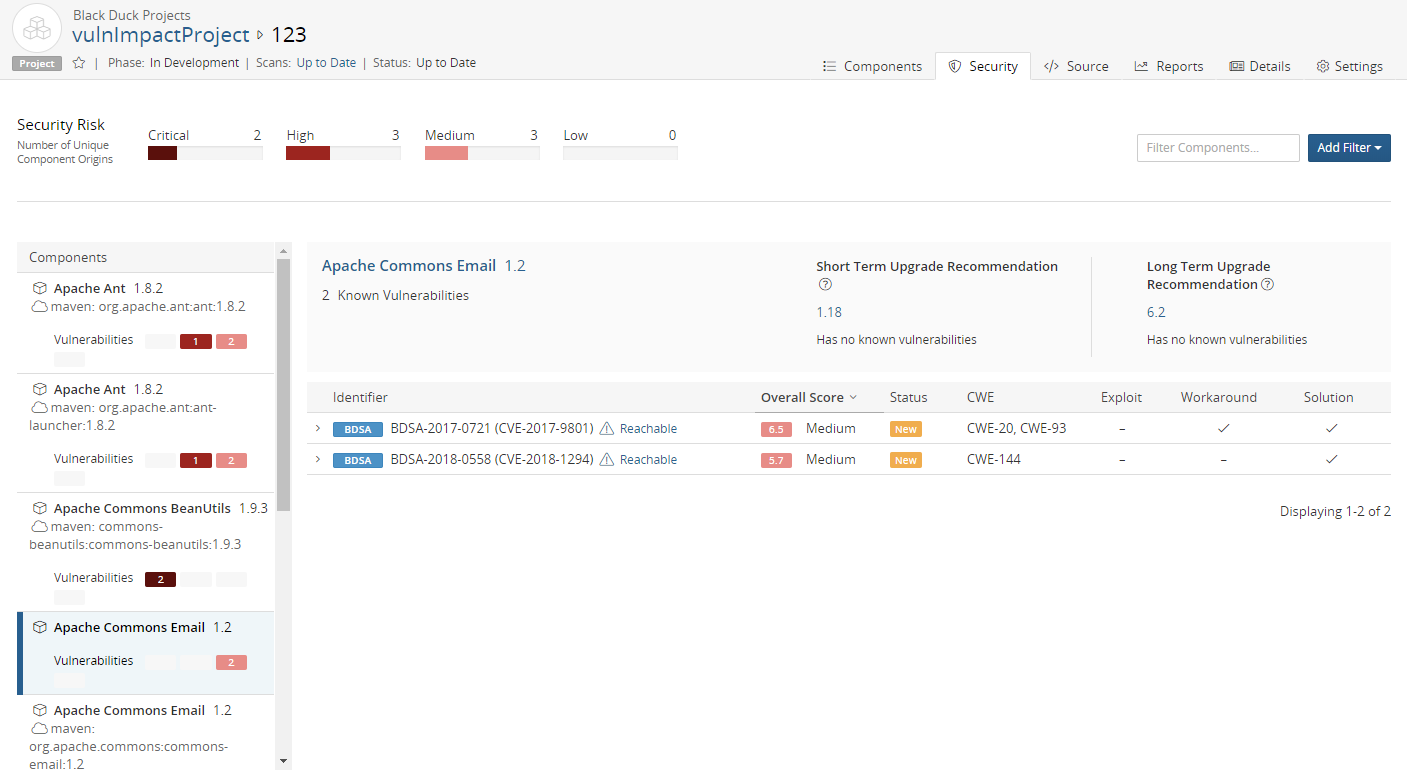Click Solution checkmark for BDSA-2018-0558

point(1331,460)
